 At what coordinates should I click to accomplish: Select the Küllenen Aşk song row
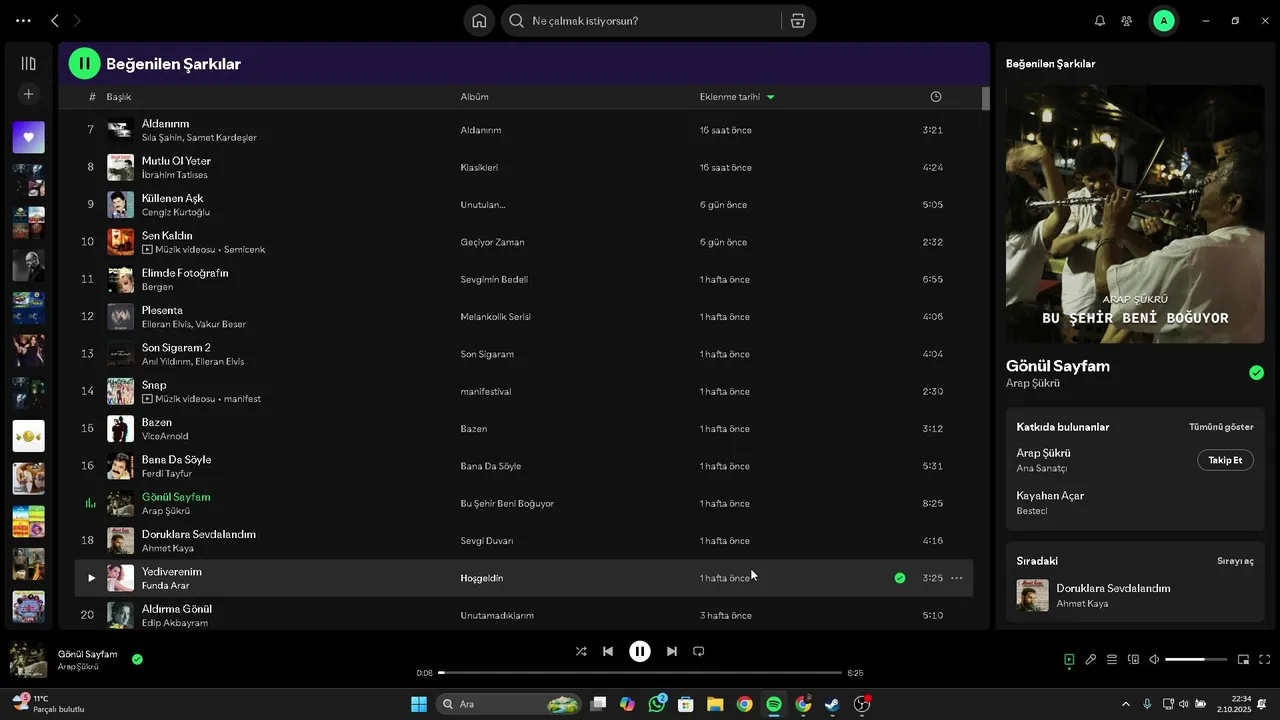523,204
